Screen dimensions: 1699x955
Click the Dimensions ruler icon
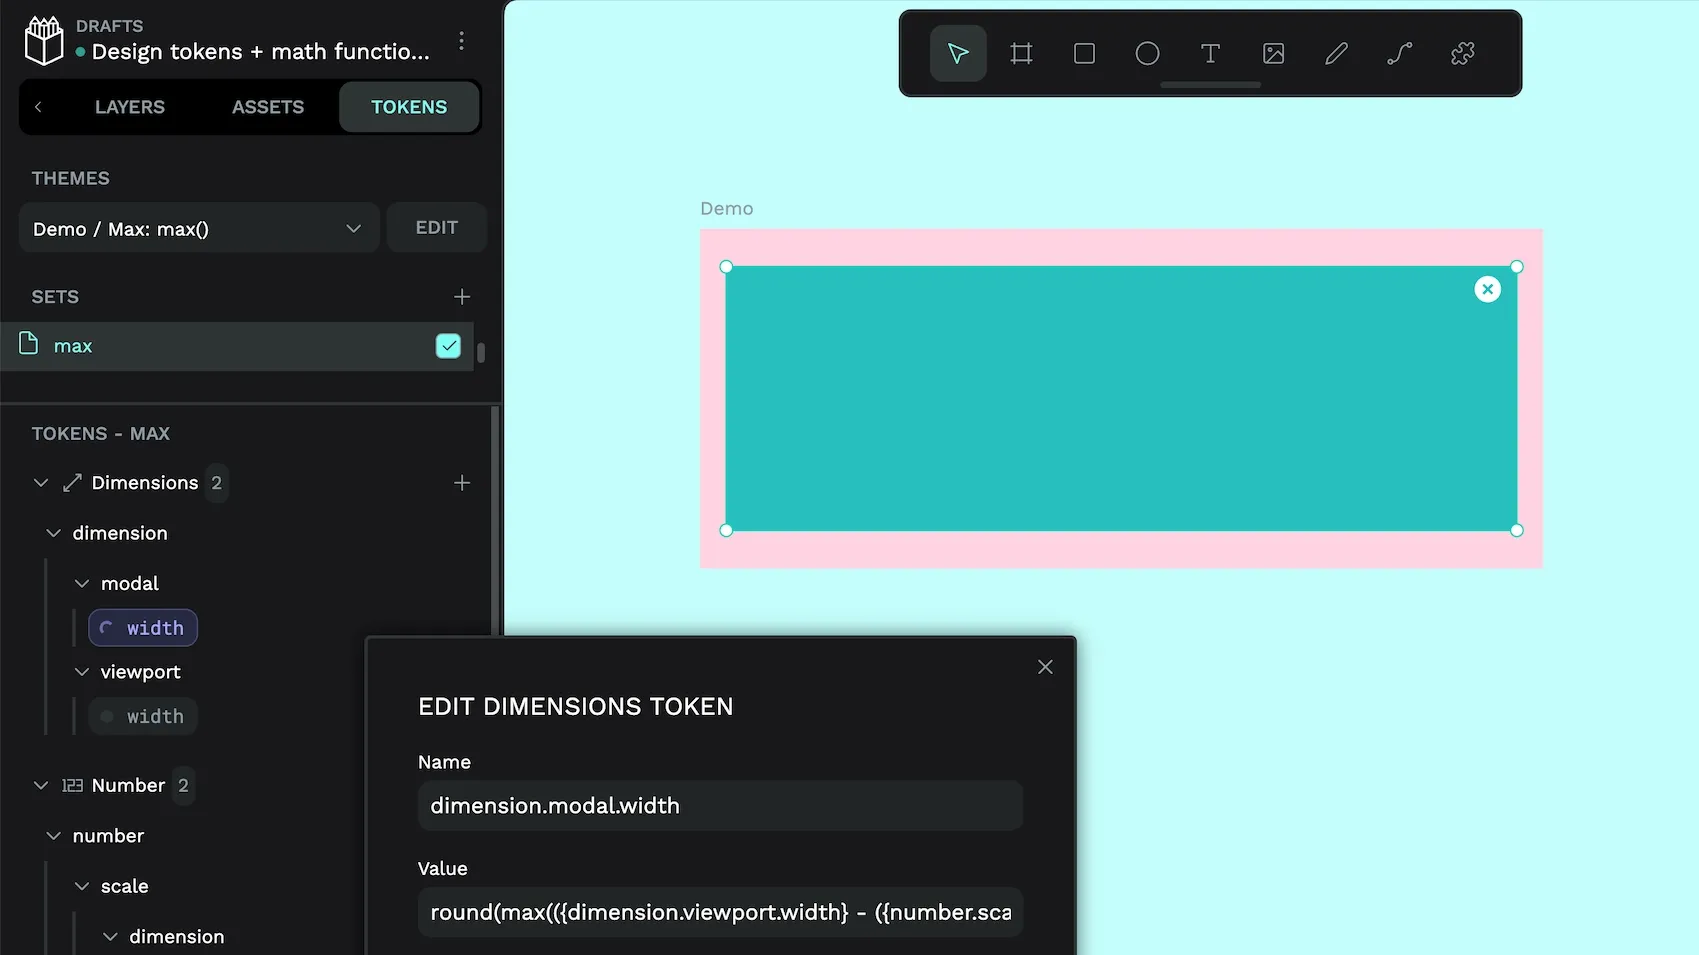(72, 483)
